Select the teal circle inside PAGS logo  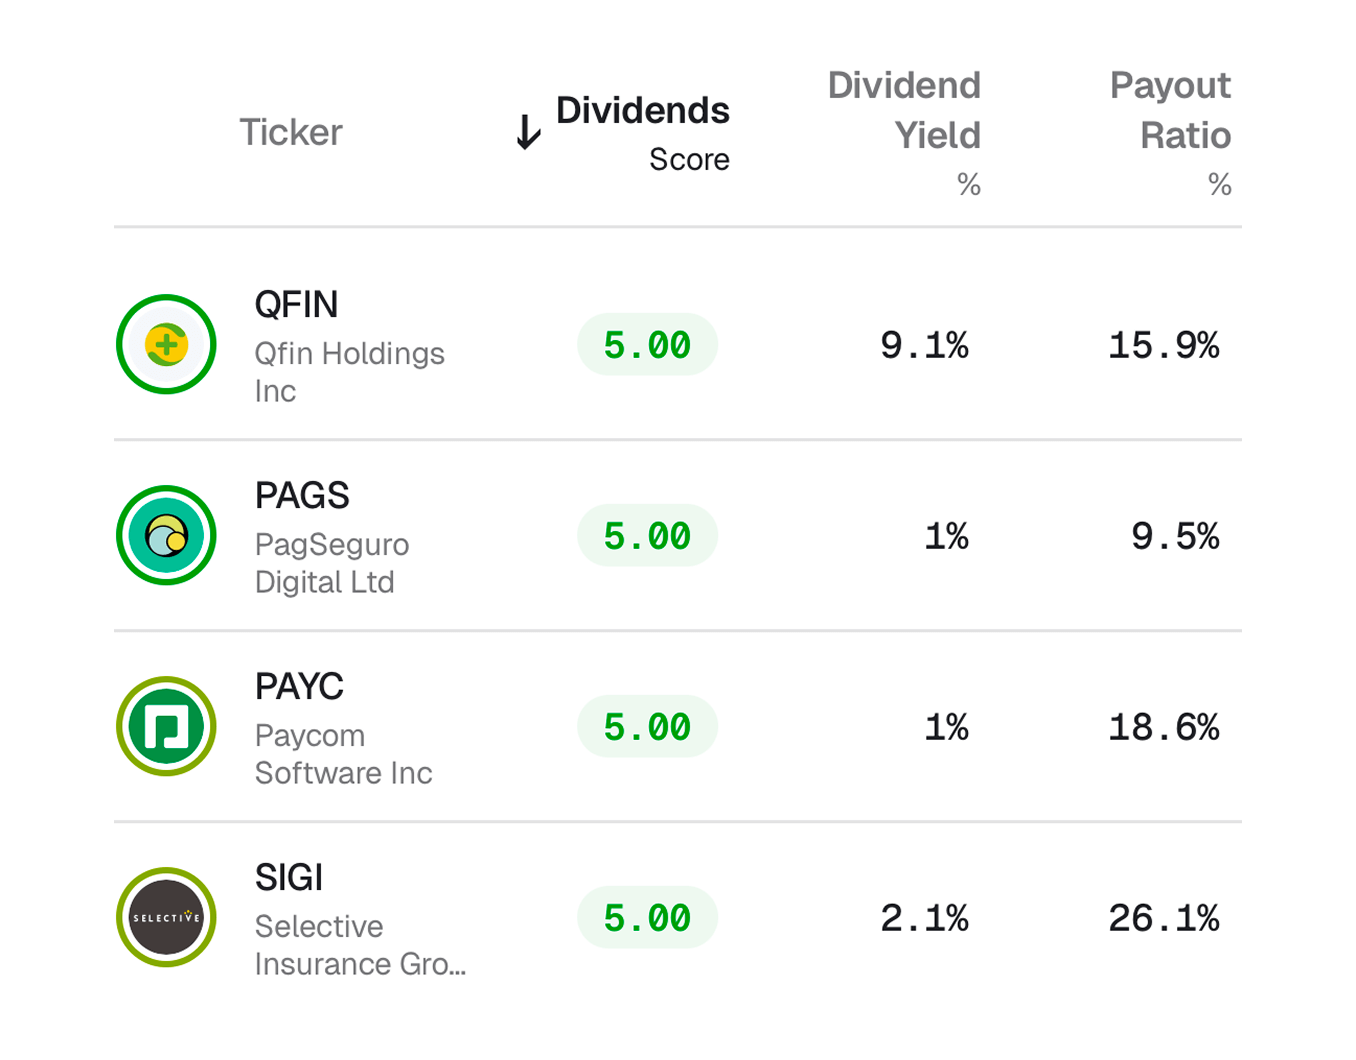click(166, 535)
